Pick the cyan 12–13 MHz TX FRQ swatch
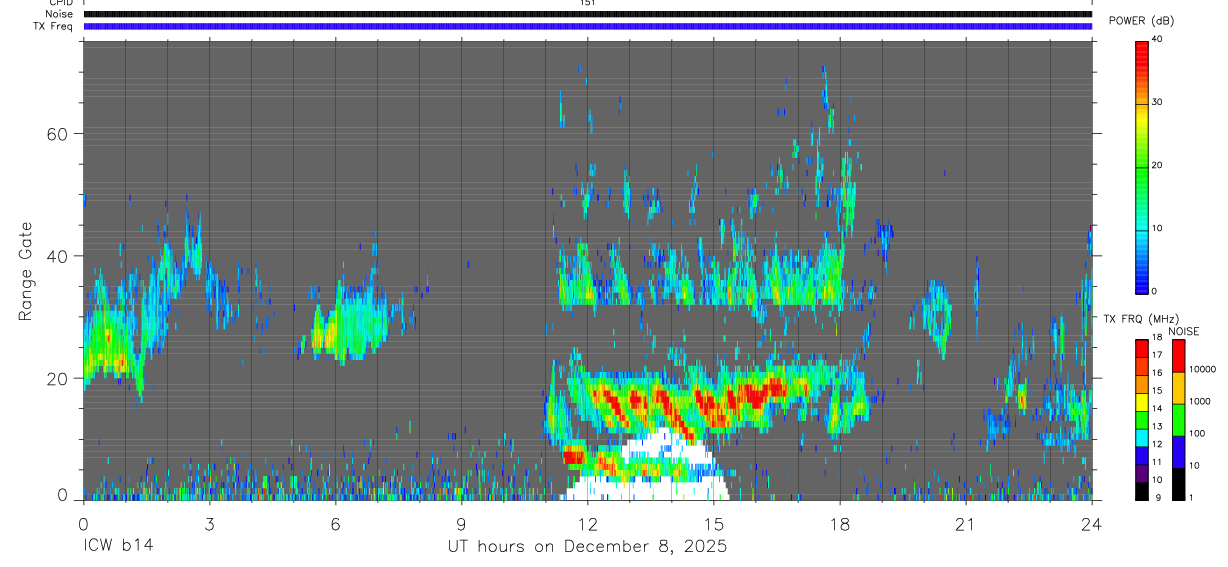The image size is (1228, 567). click(x=1142, y=437)
